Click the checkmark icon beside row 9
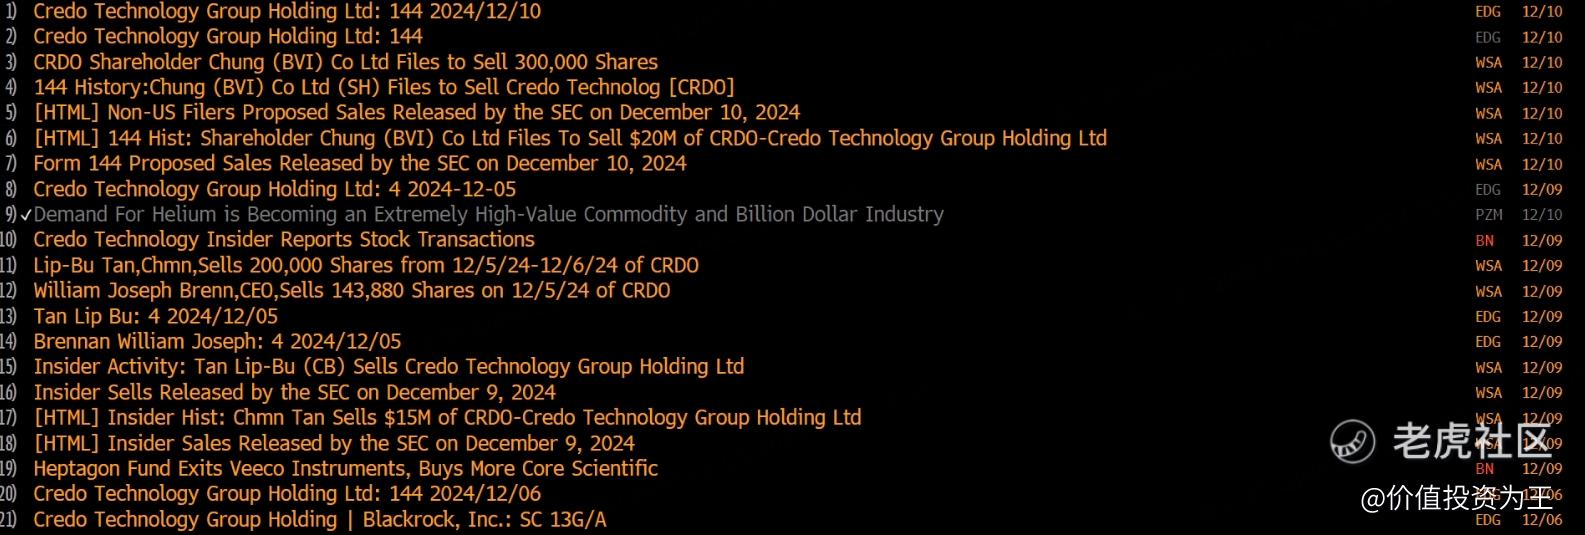1585x535 pixels. coord(26,215)
